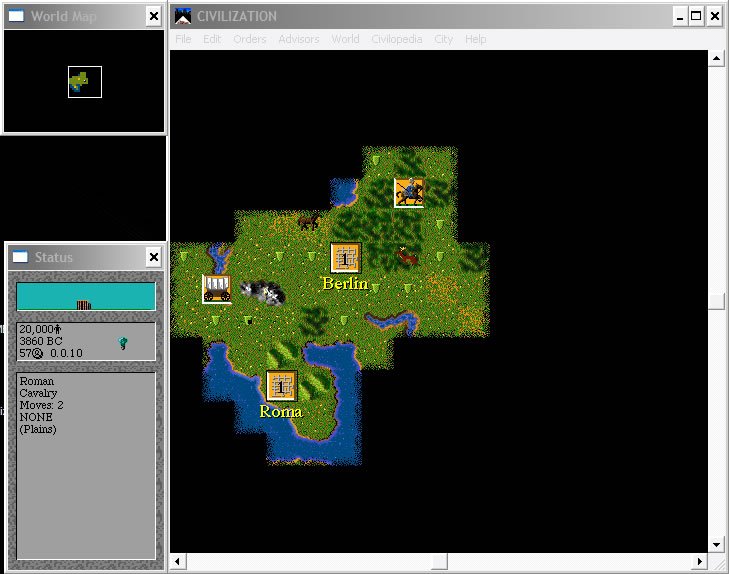Click the palace view strip in Status
This screenshot has width=729, height=574.
coord(86,296)
